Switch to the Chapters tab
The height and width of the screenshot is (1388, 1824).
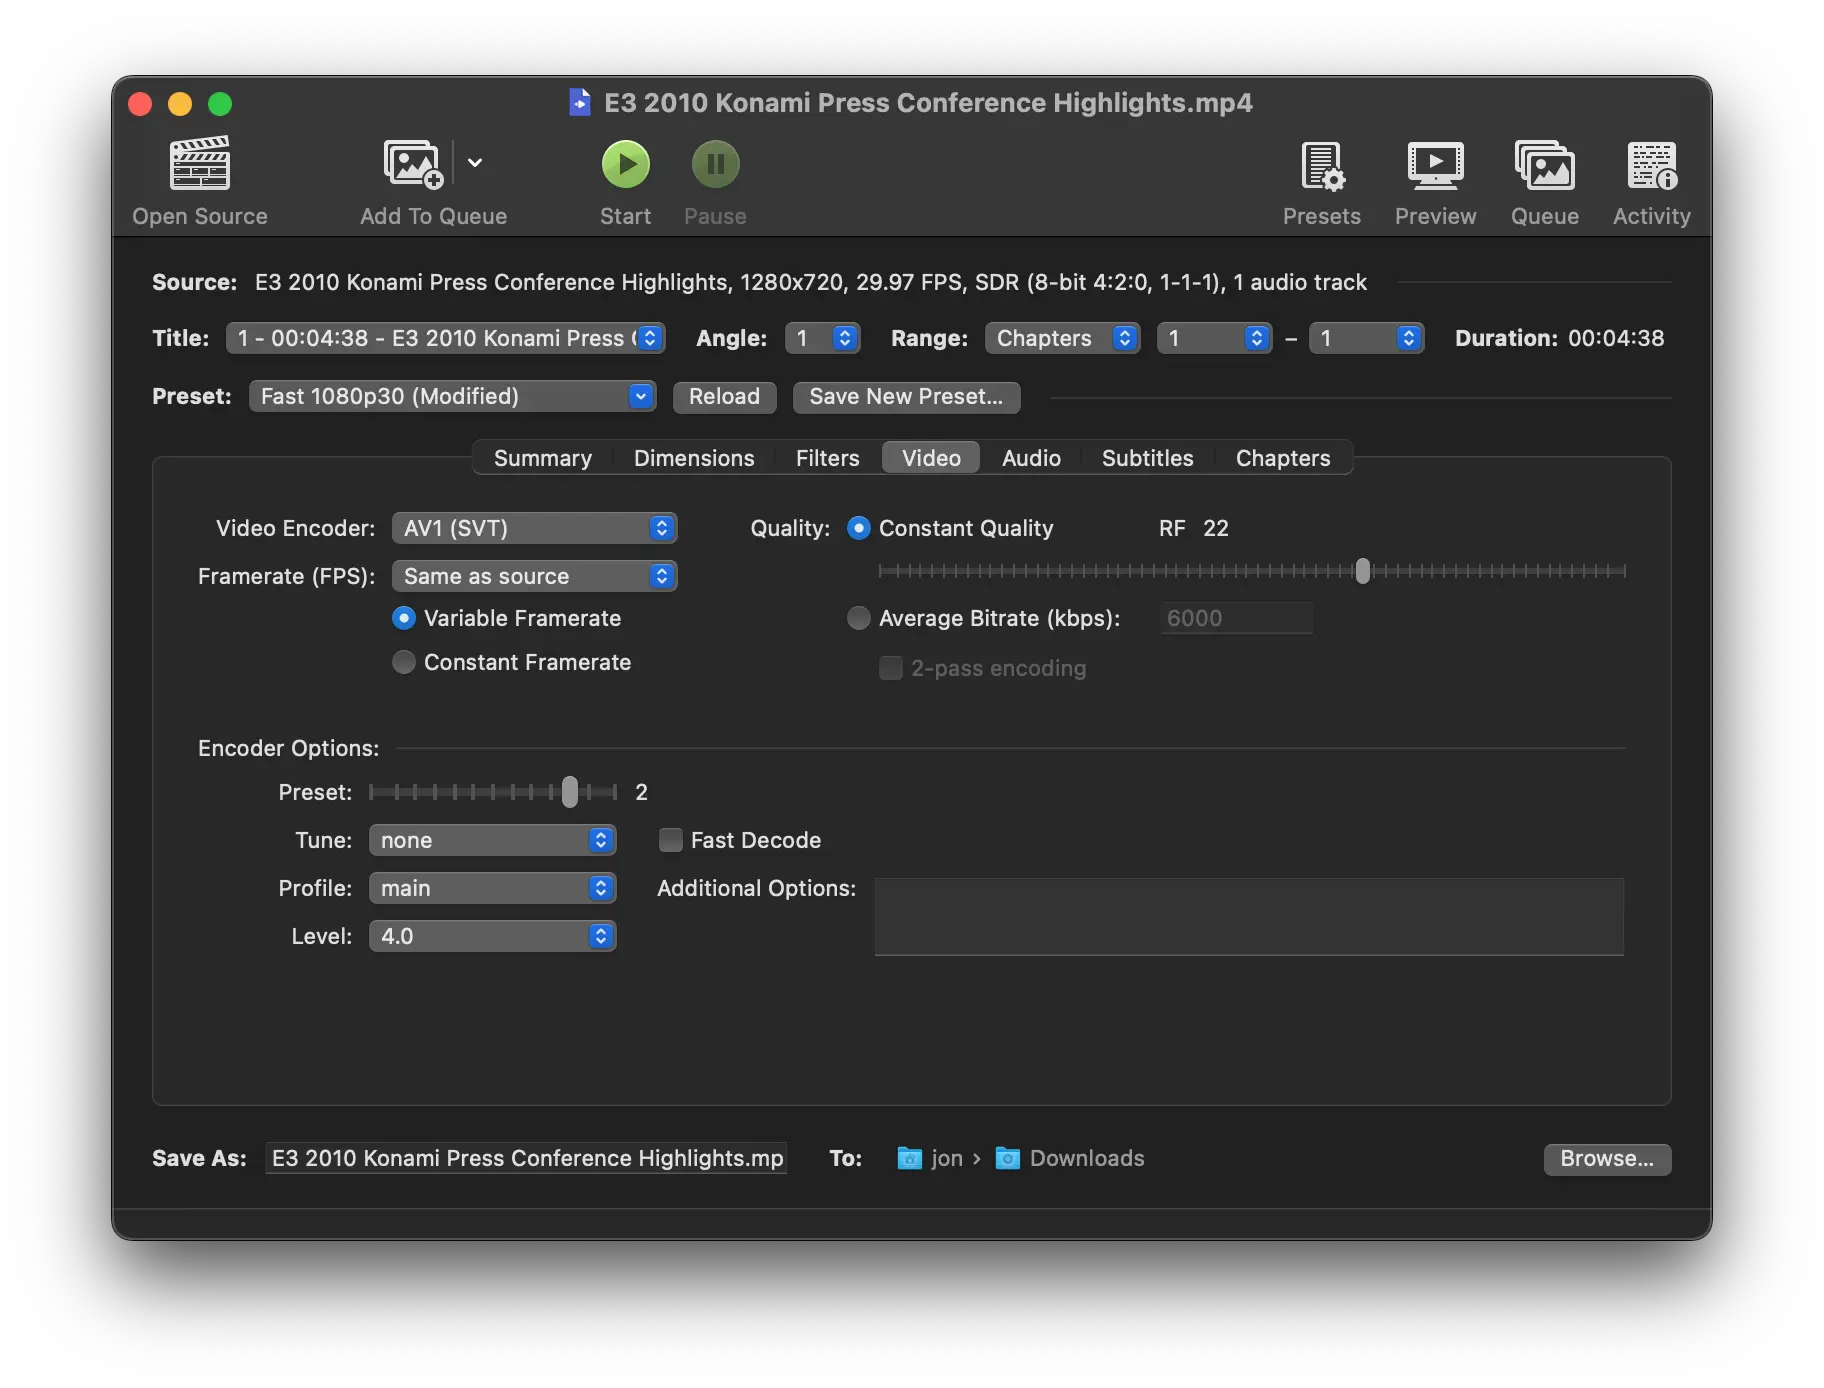[1283, 458]
